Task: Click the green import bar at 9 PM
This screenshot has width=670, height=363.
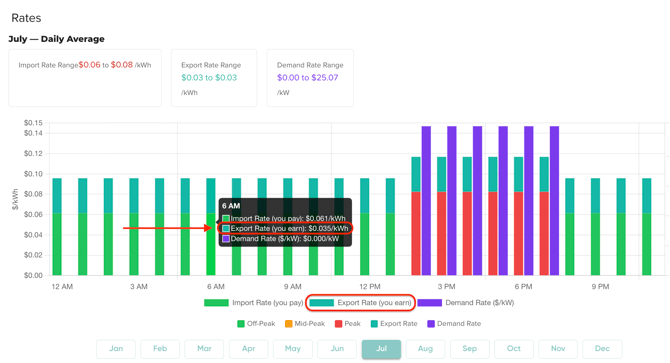Action: pos(595,244)
